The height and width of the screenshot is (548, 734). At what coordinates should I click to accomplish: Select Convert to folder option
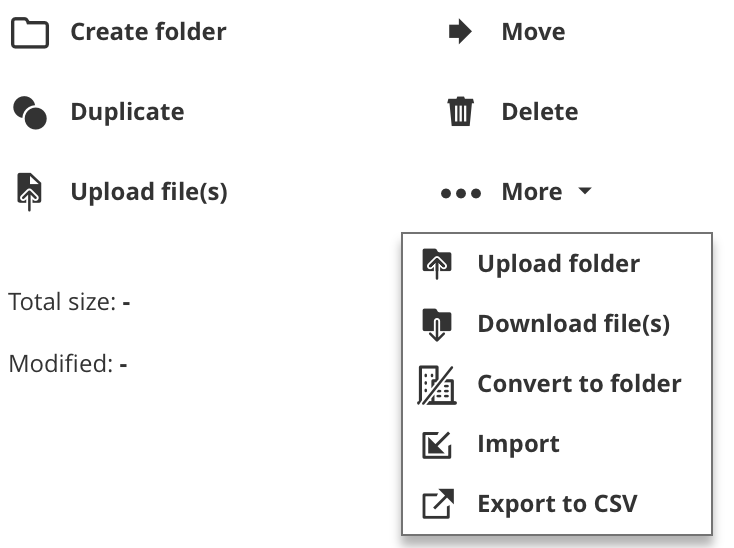579,384
